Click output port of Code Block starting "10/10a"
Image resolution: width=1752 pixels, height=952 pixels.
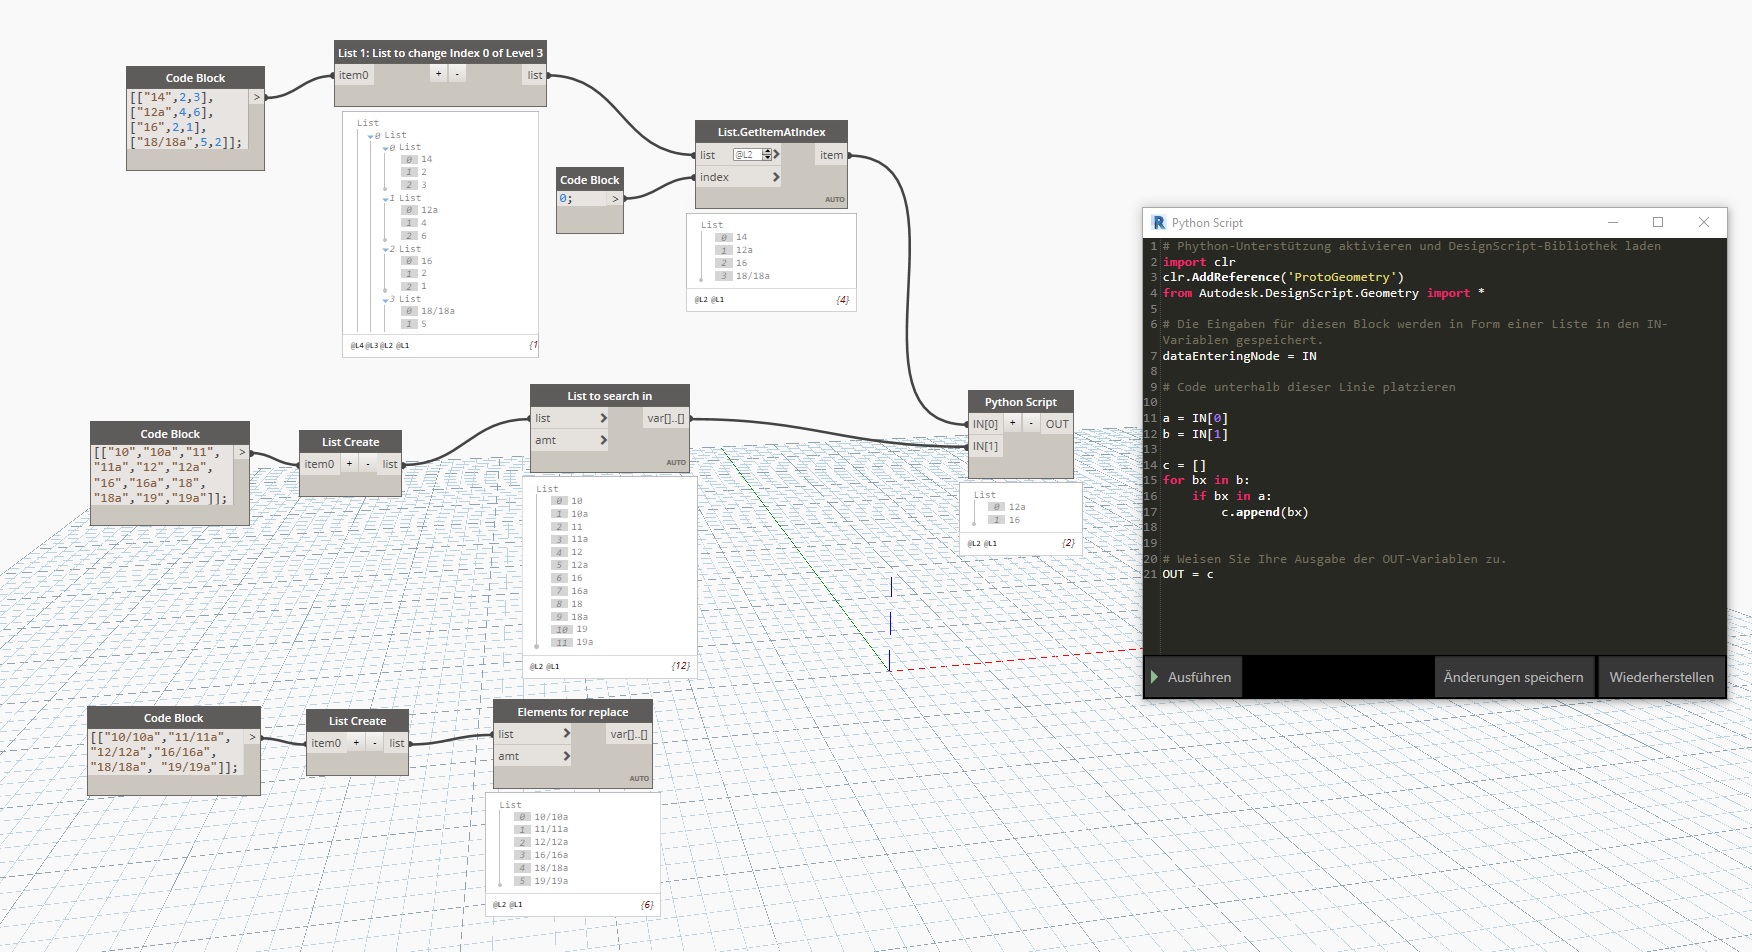tap(252, 738)
